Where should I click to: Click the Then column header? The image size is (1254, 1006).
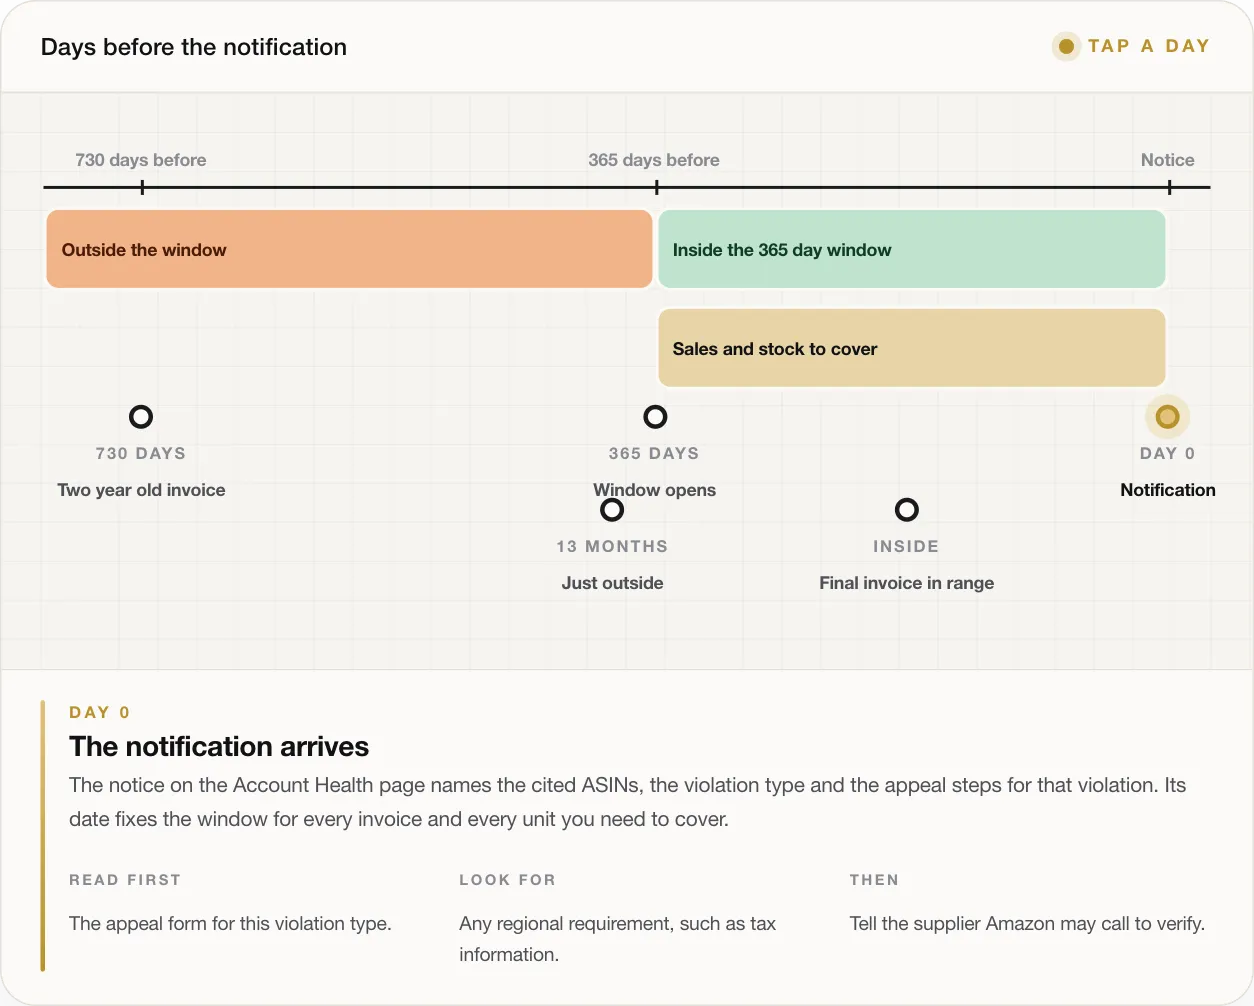pos(874,880)
